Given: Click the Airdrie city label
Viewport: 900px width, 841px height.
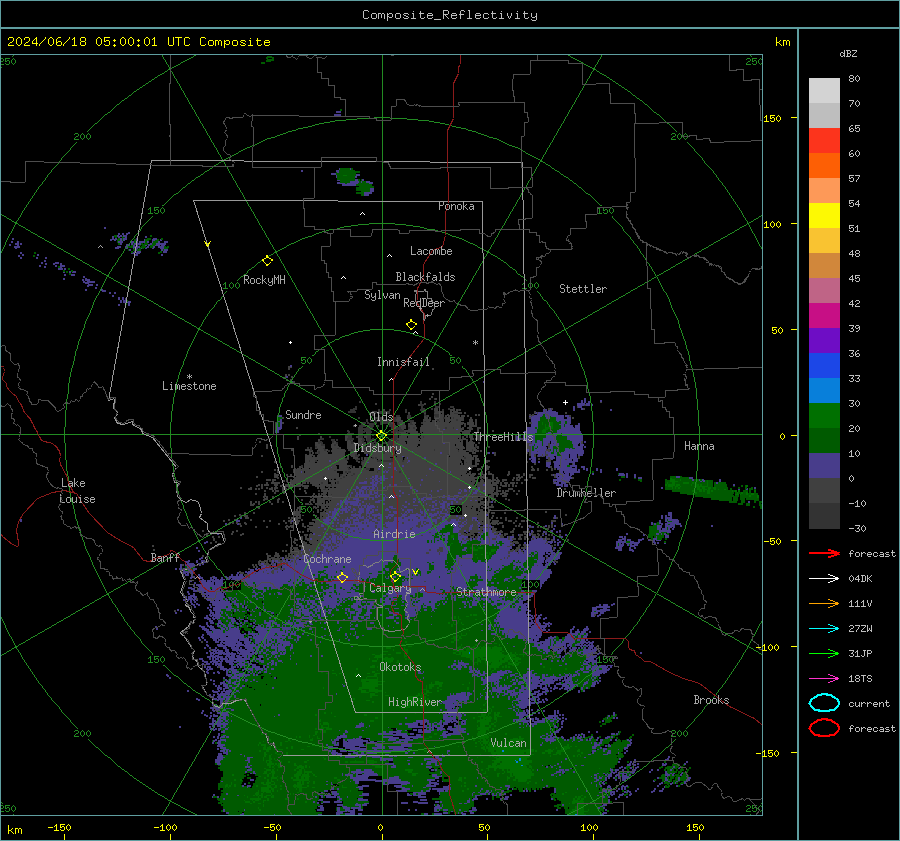Looking at the screenshot, I should point(394,534).
